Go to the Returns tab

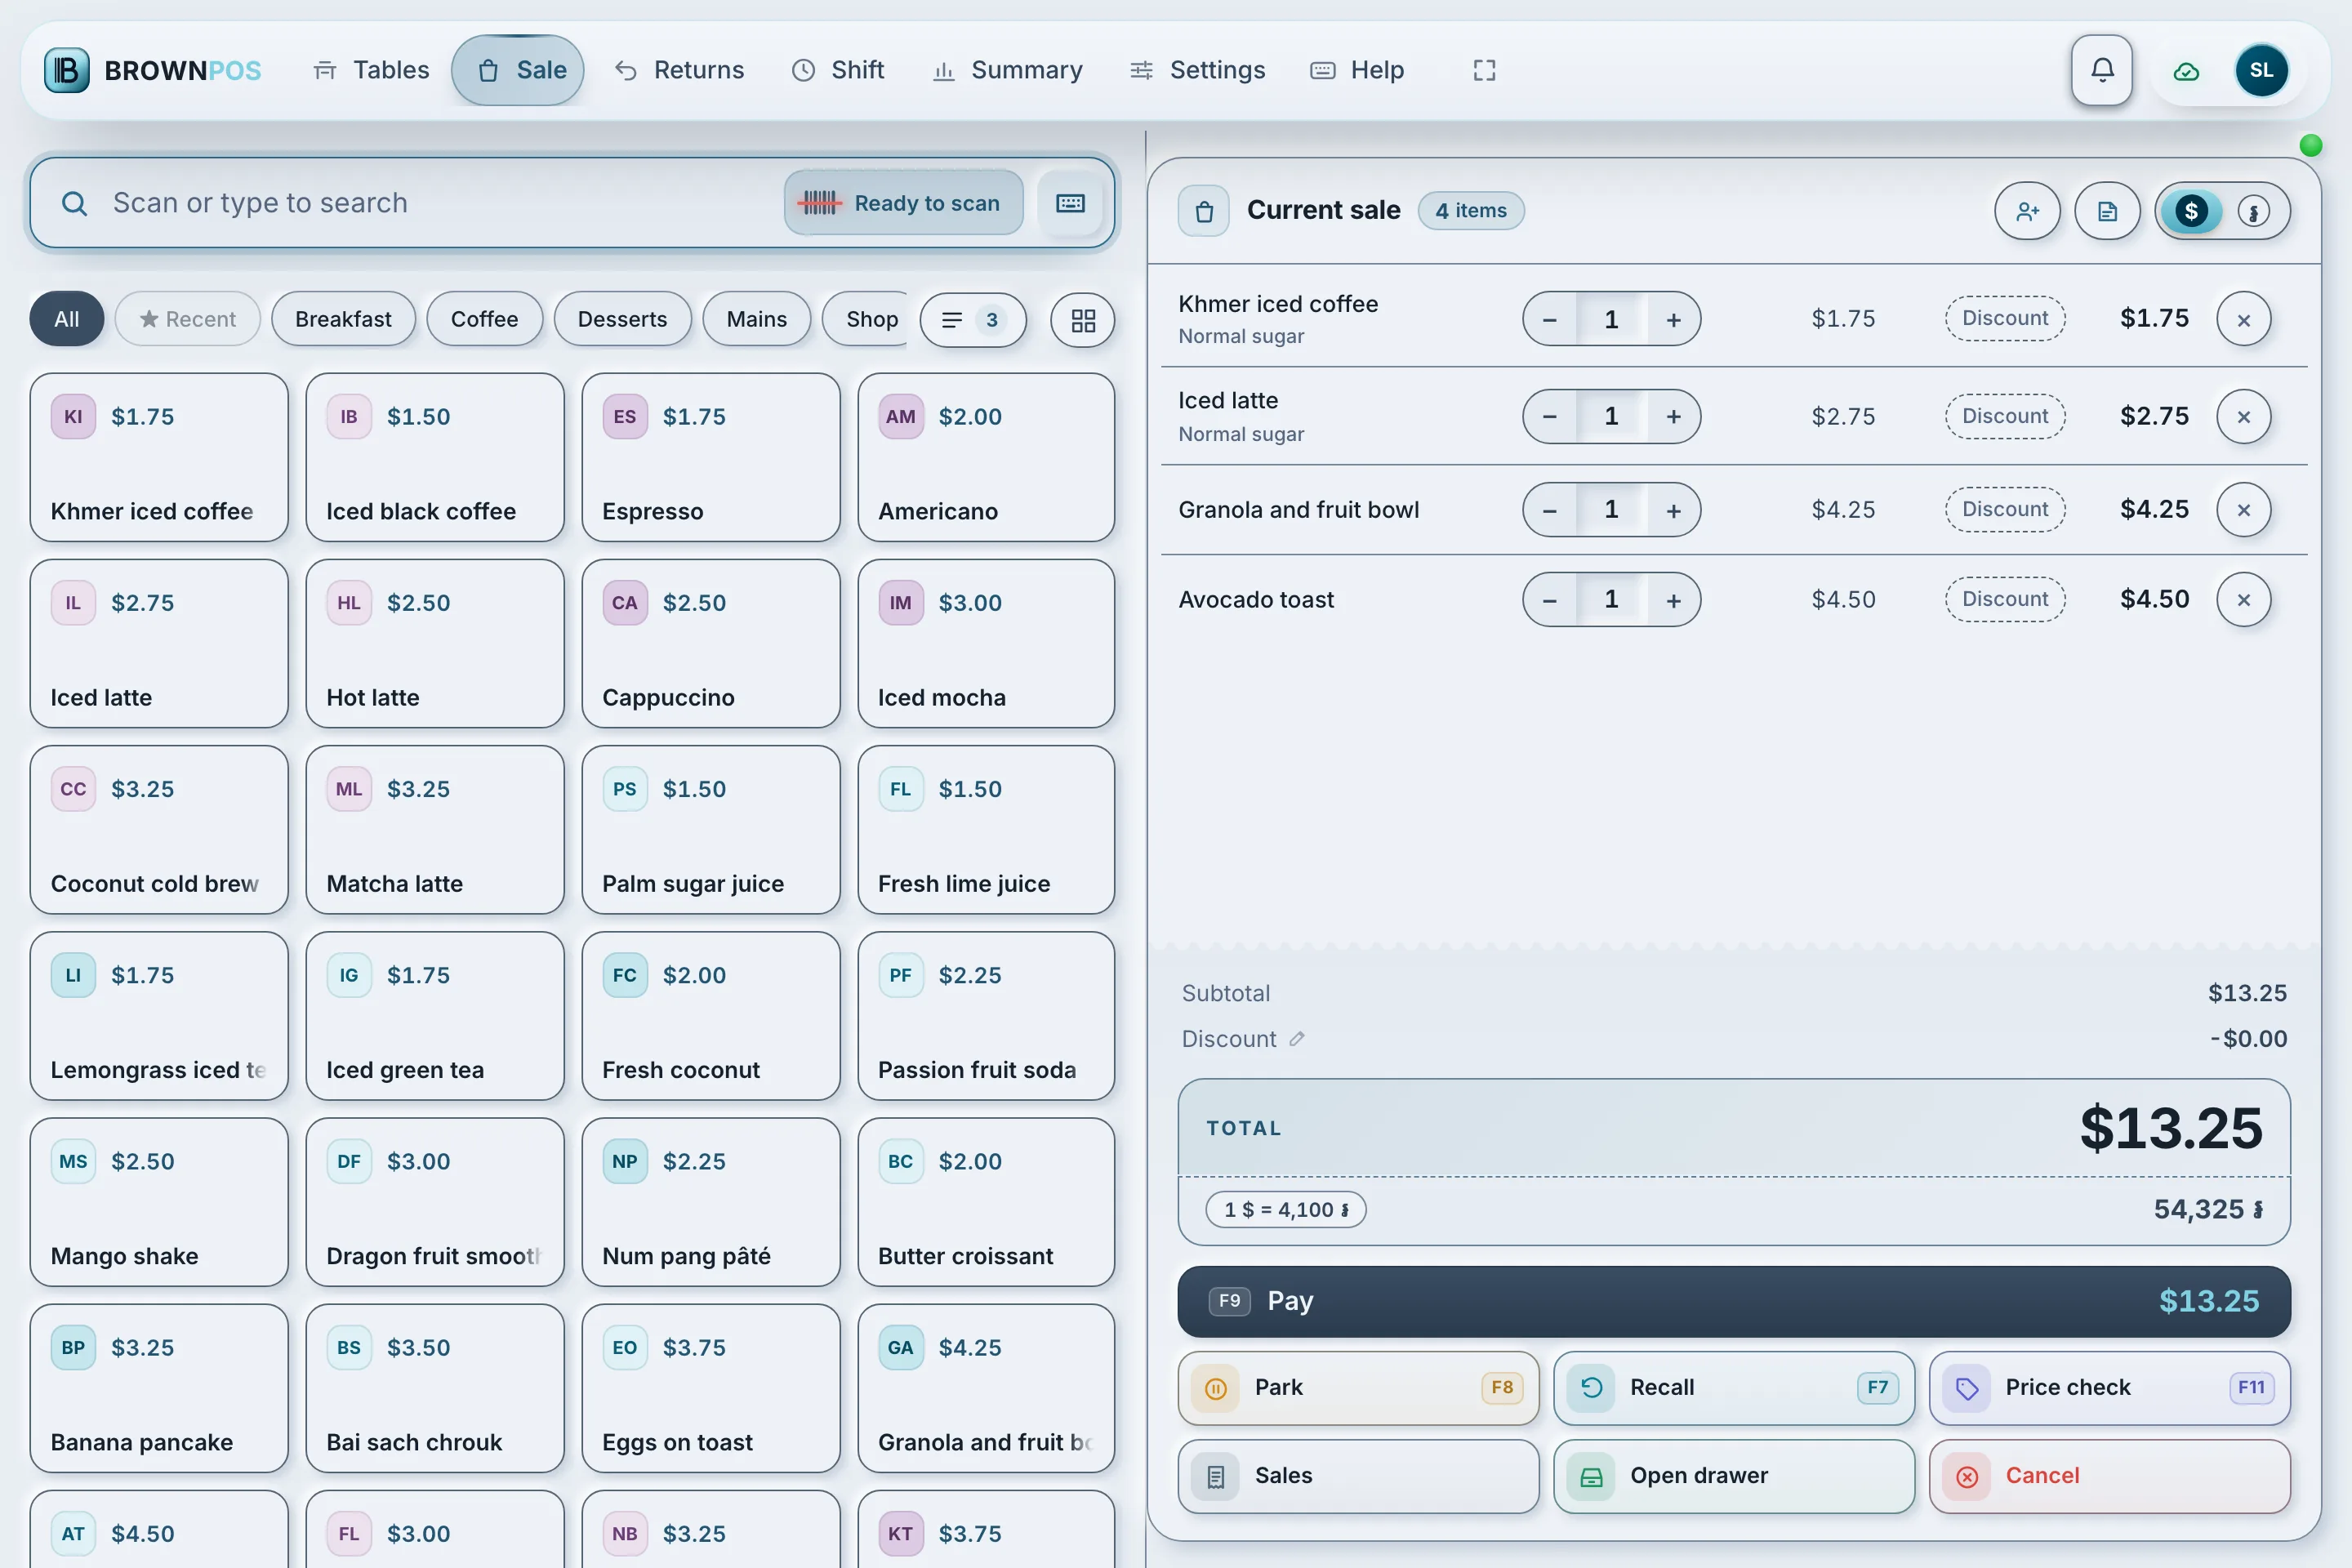tap(680, 70)
